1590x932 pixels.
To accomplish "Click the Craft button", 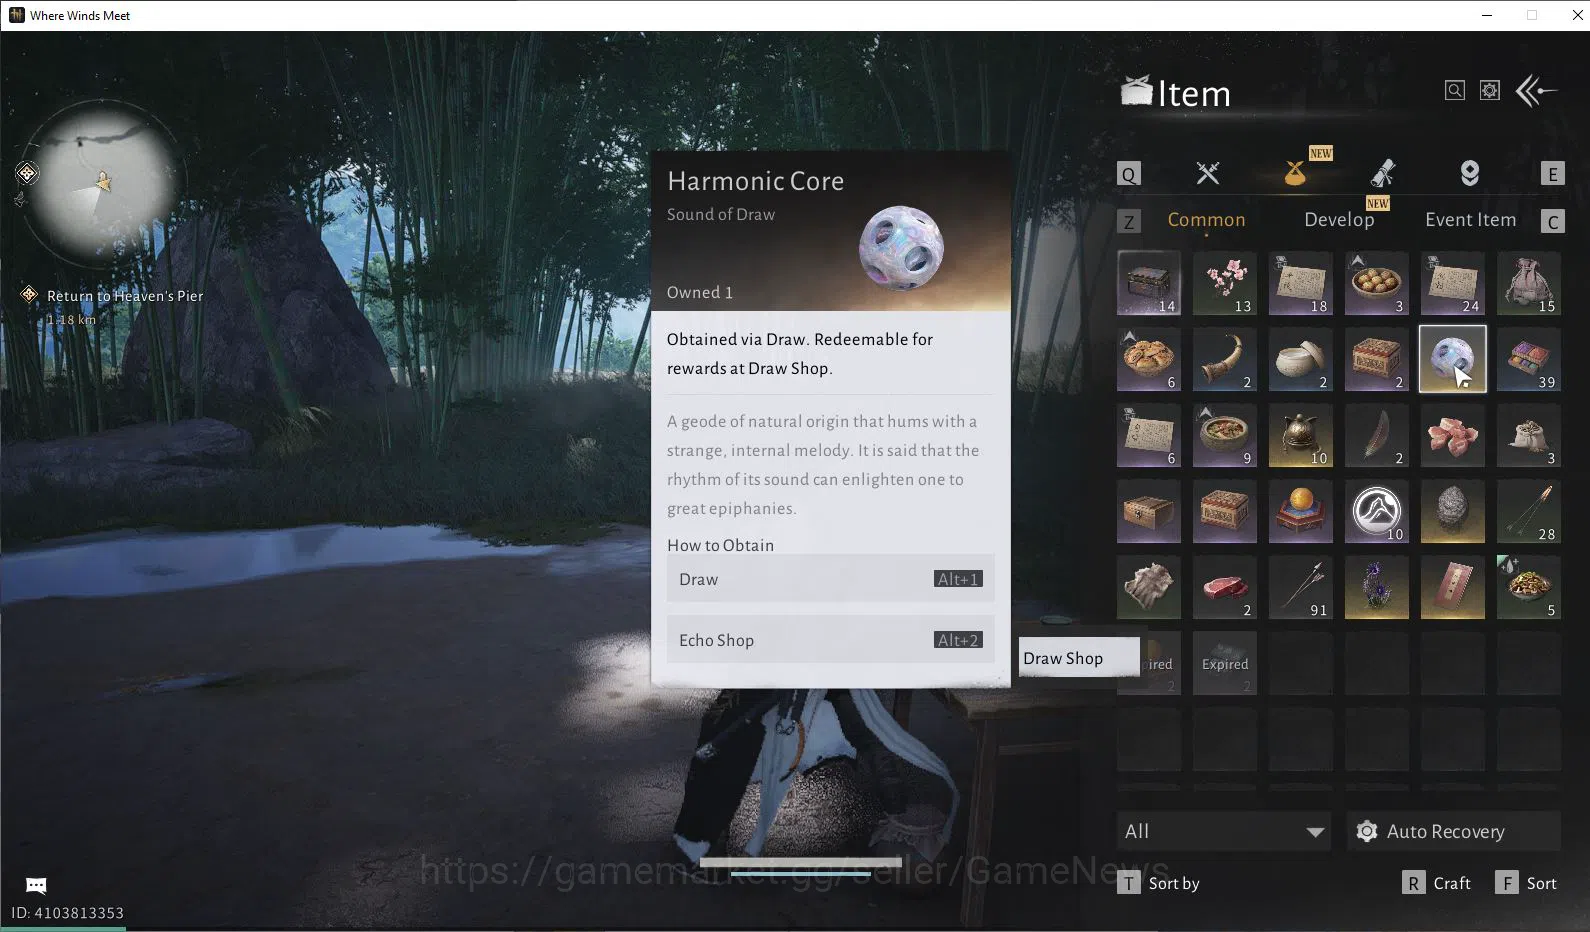I will coord(1436,883).
